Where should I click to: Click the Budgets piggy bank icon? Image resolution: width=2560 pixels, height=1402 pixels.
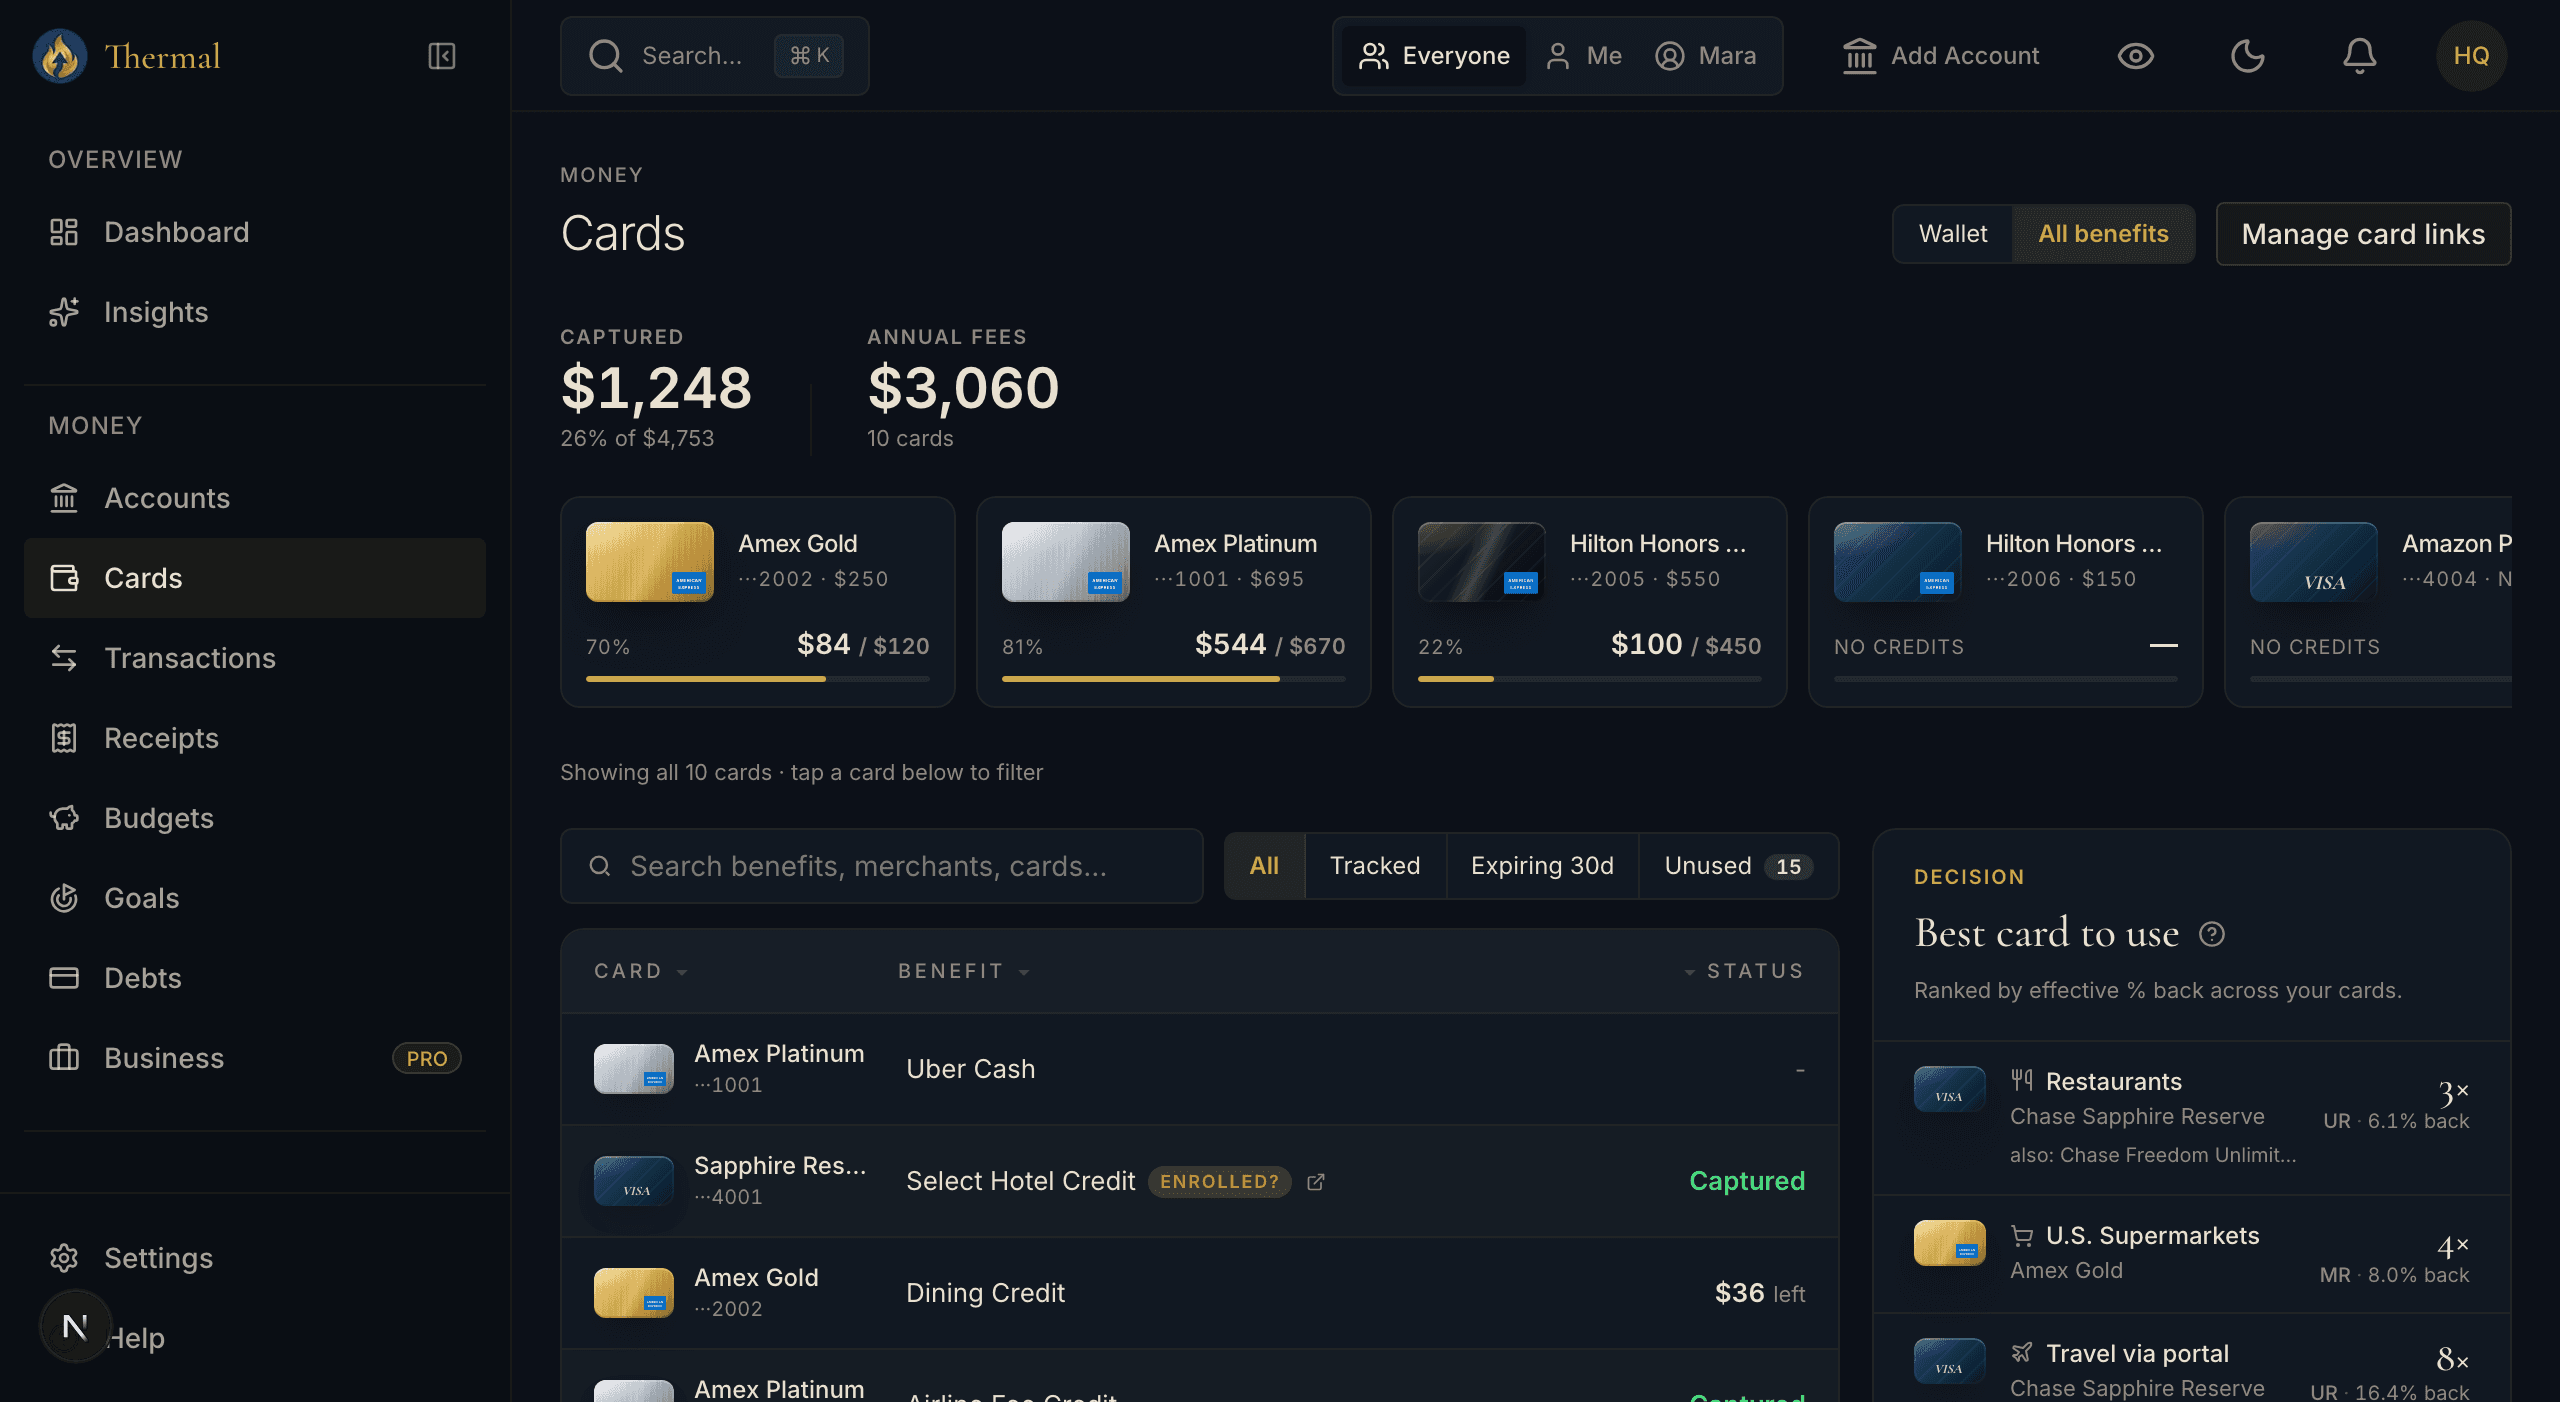click(x=64, y=818)
